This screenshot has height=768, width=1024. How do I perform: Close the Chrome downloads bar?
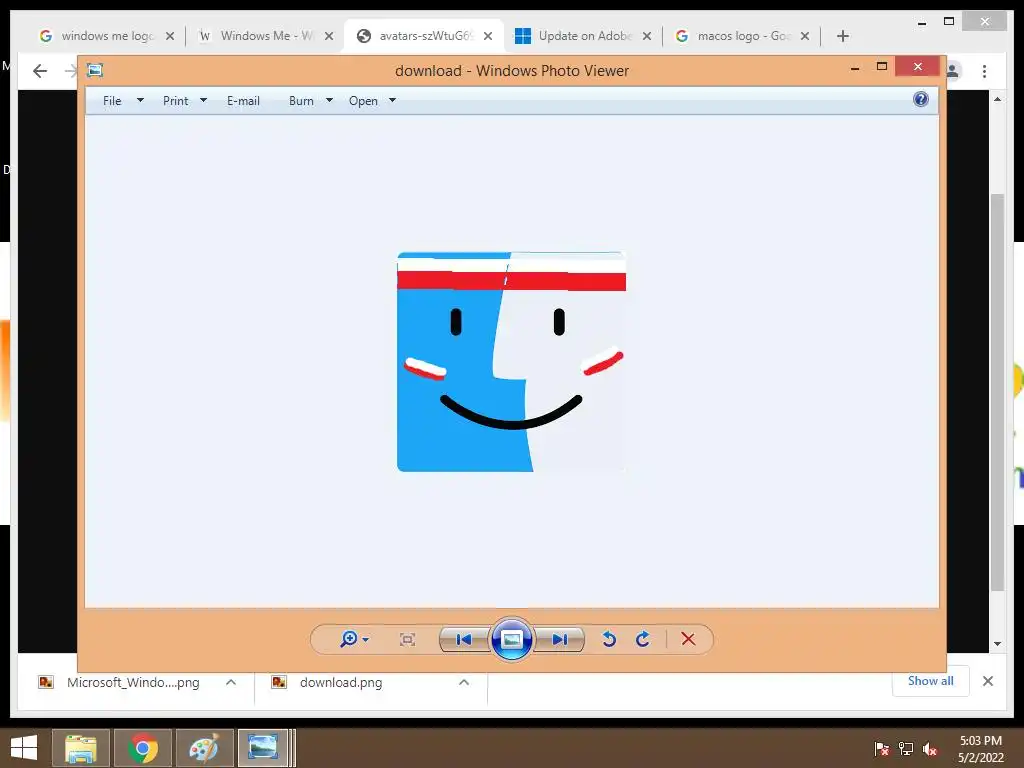tap(988, 681)
